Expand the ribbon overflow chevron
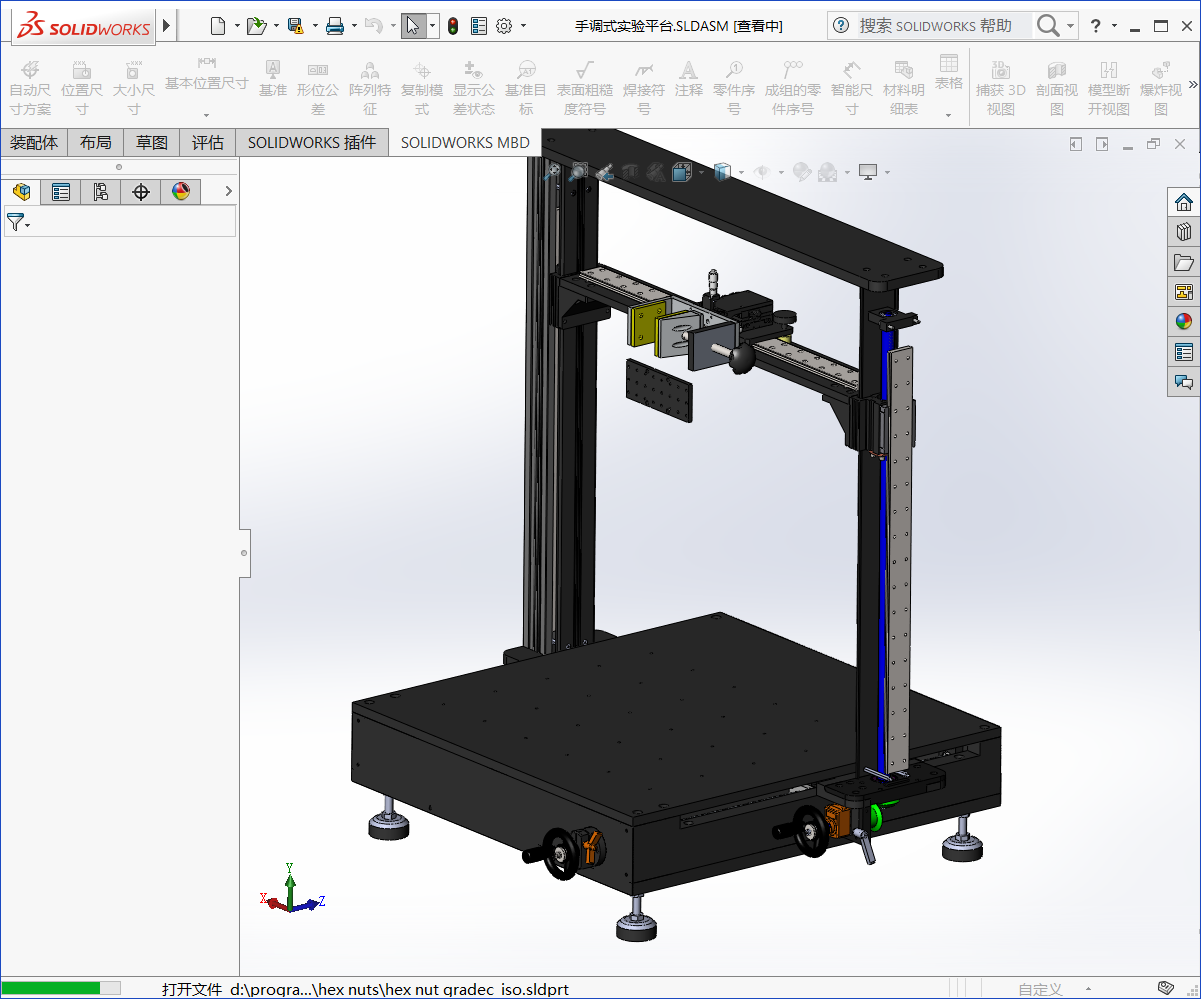Image resolution: width=1201 pixels, height=999 pixels. (1192, 84)
